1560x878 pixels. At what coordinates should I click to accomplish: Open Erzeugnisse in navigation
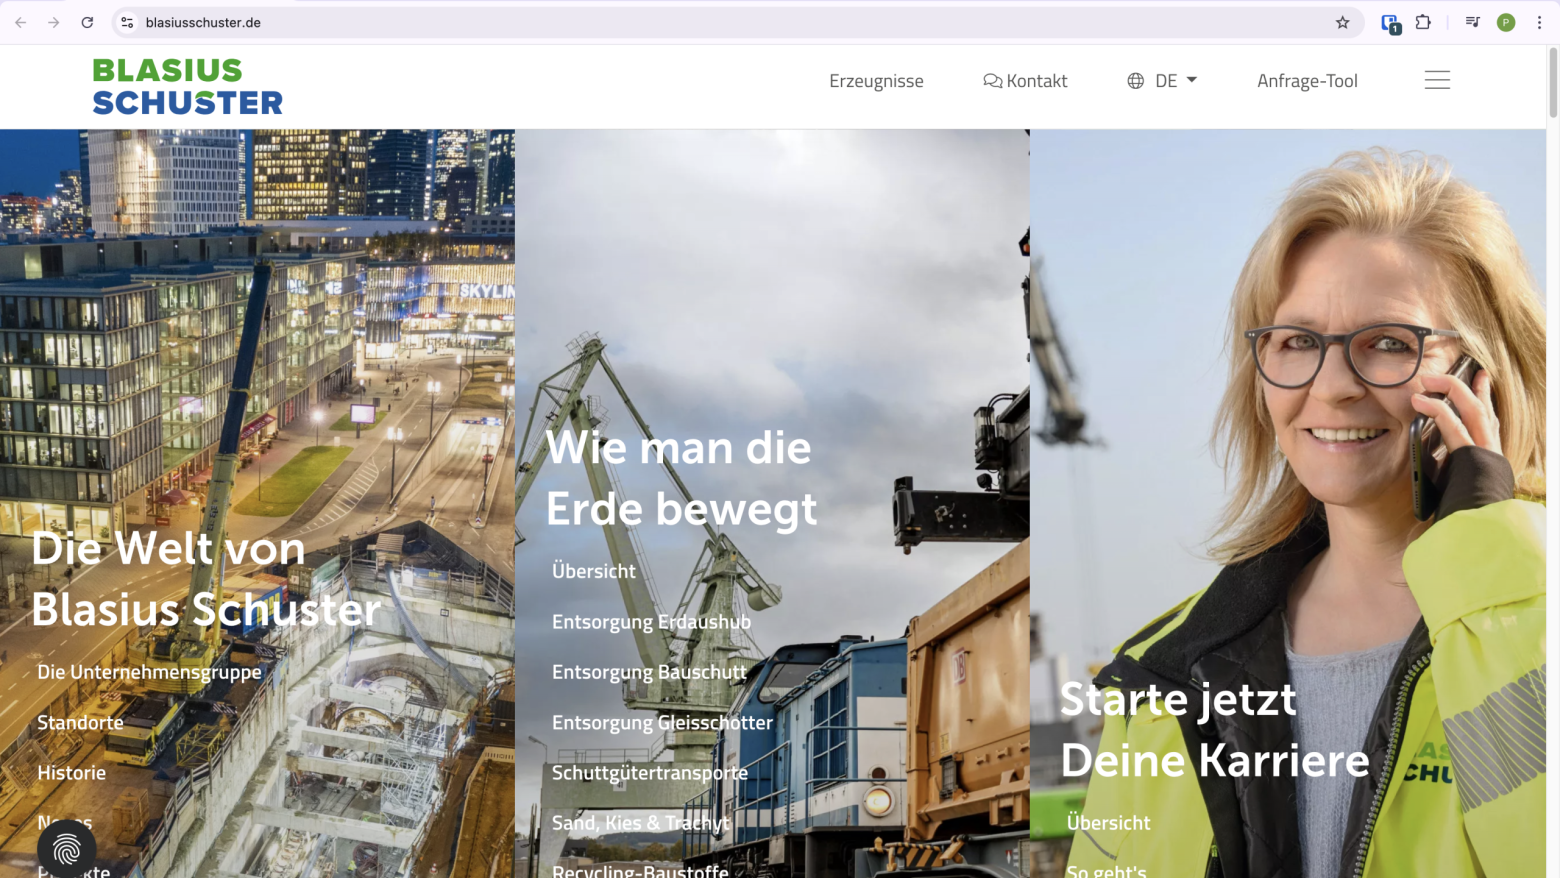click(x=876, y=81)
